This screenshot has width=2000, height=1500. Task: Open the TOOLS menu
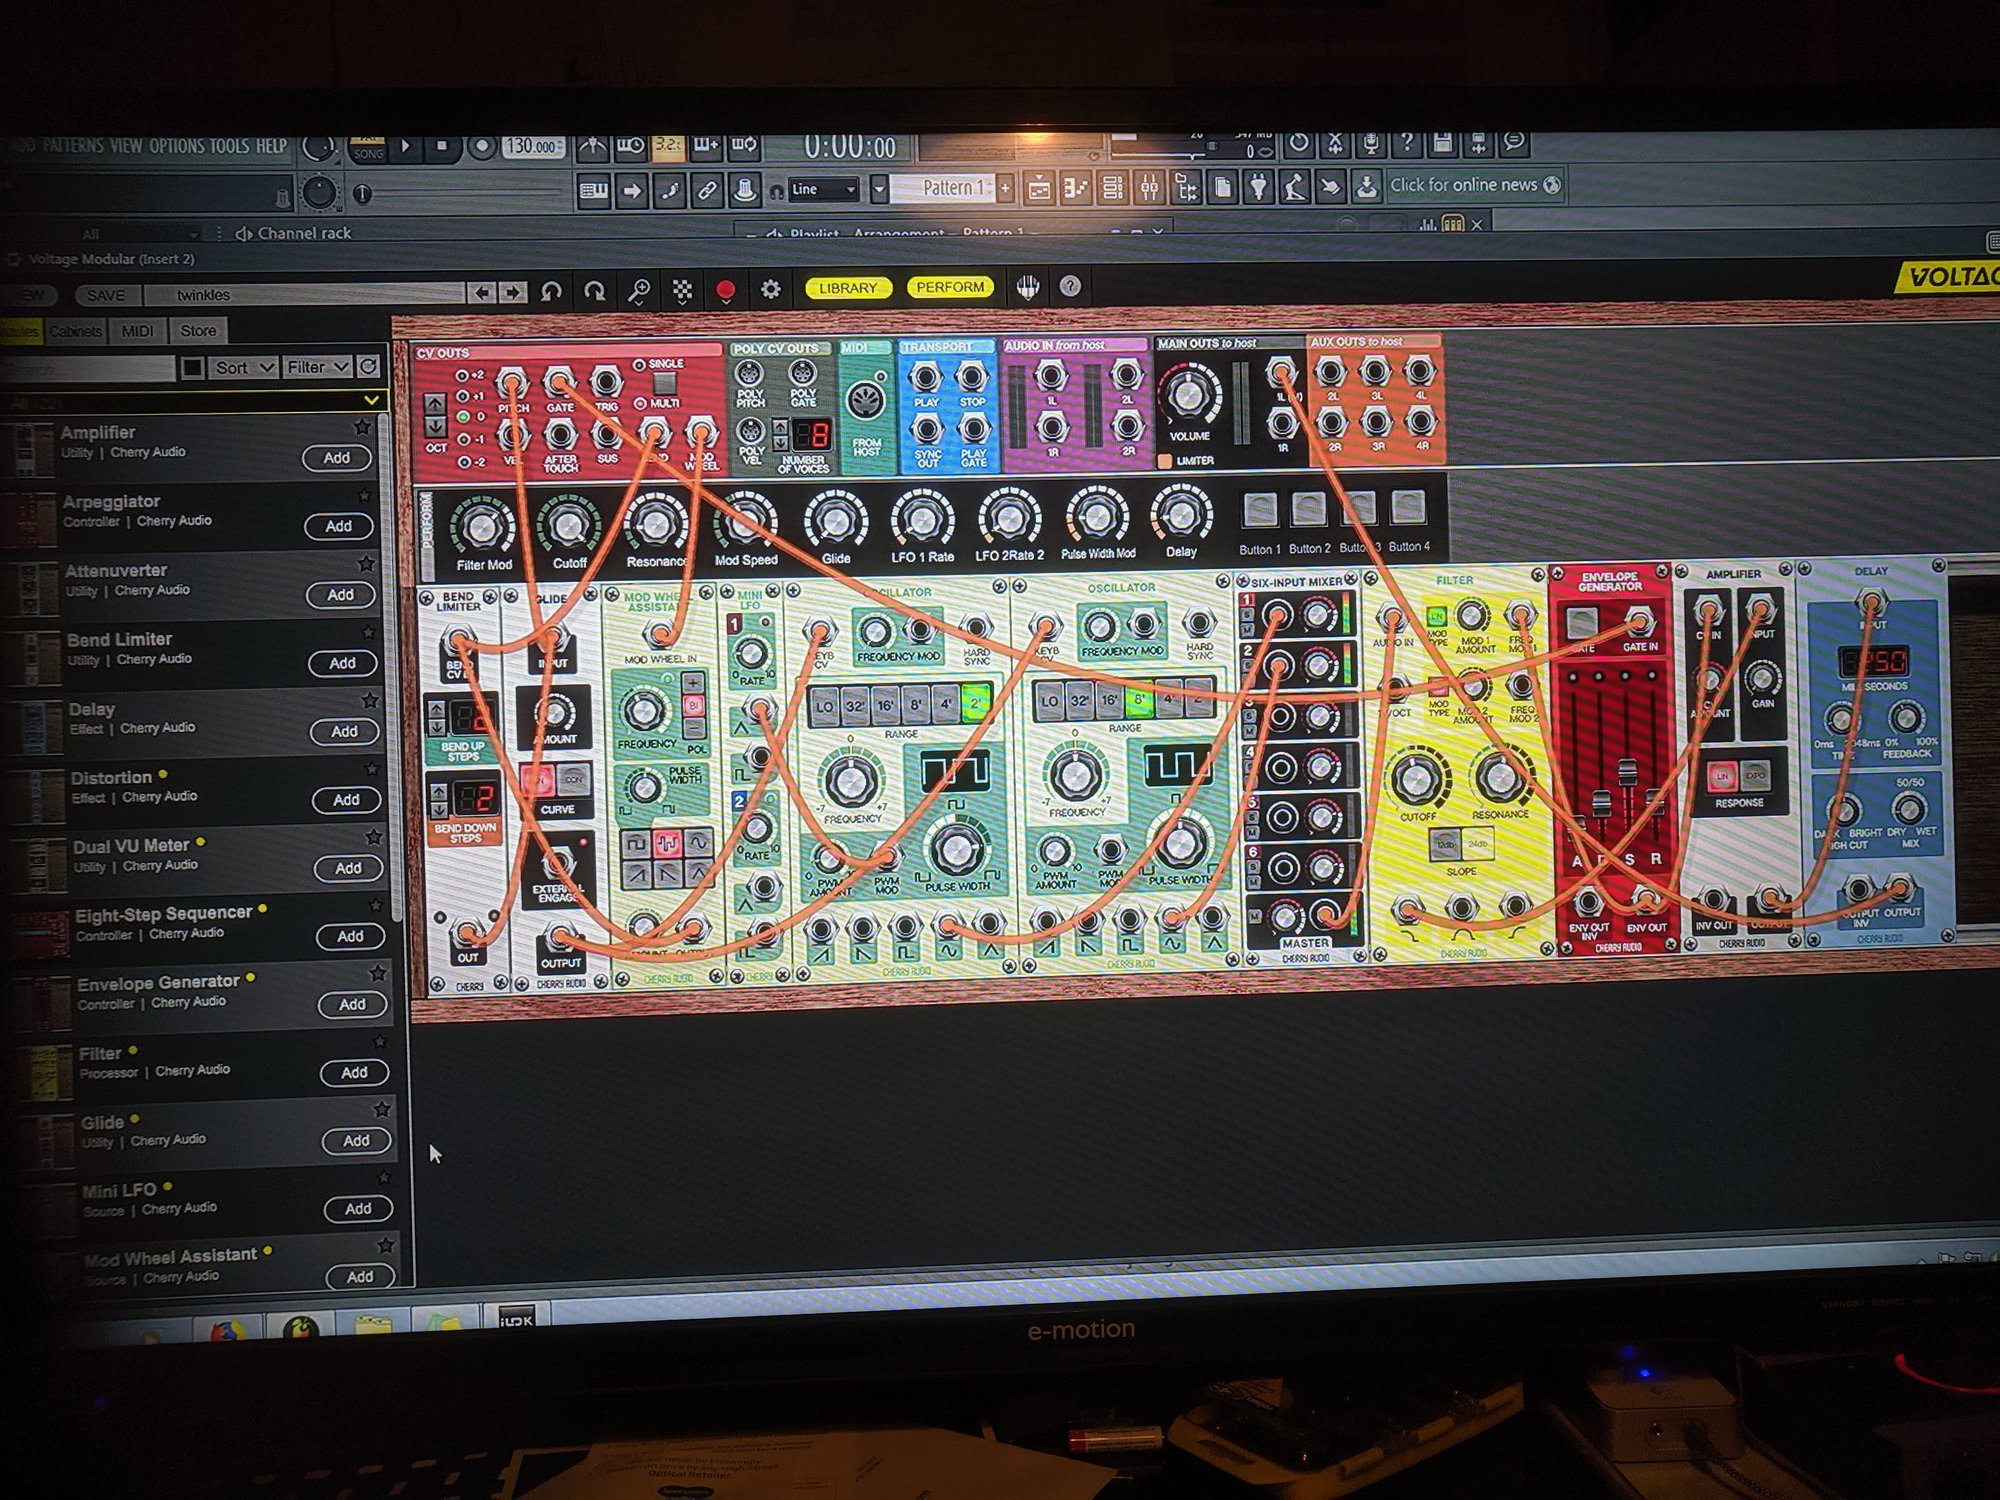click(x=230, y=146)
